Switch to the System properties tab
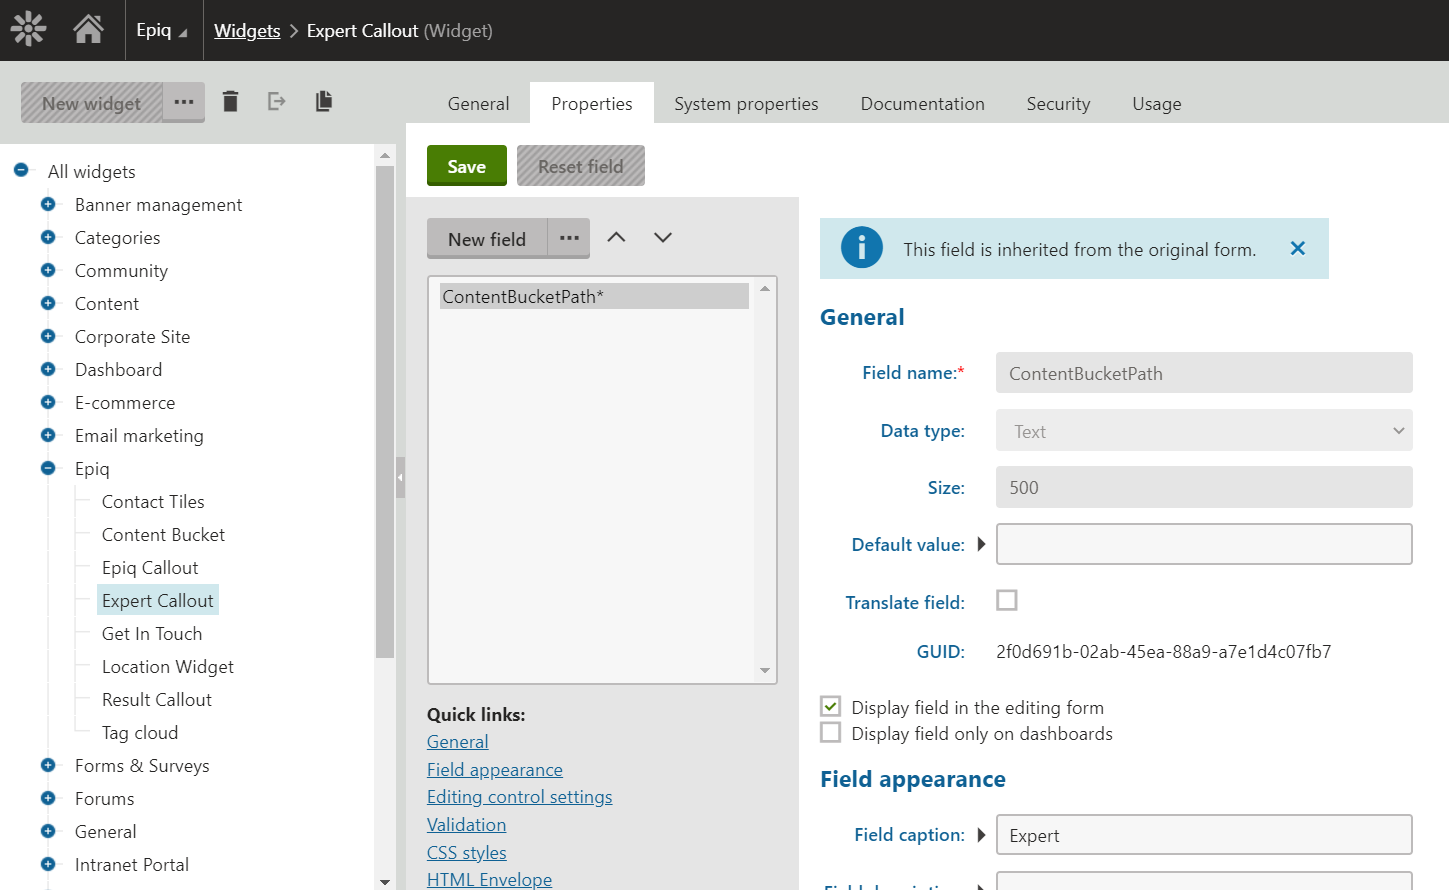 click(745, 104)
